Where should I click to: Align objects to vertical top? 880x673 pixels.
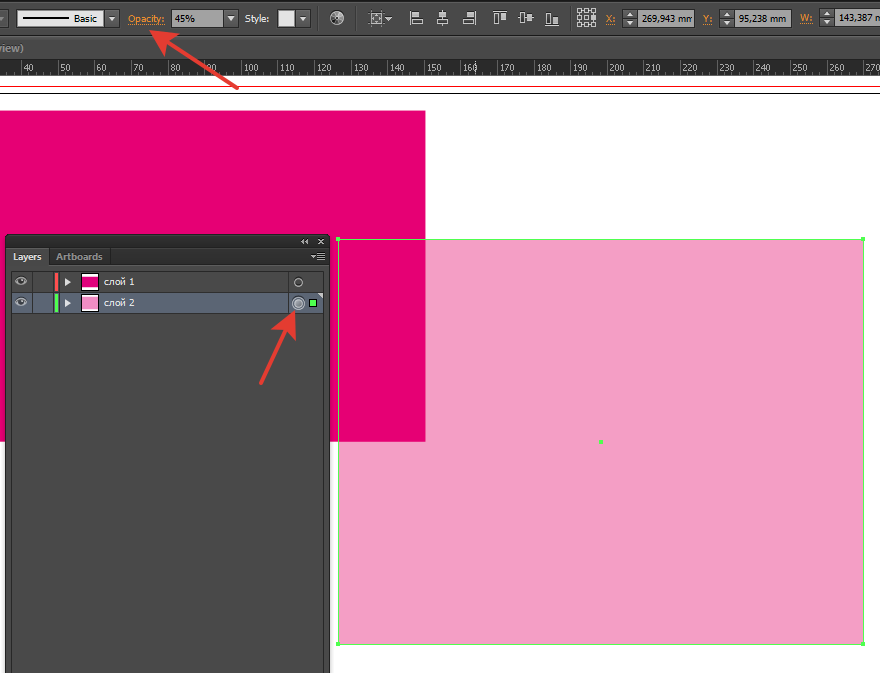[499, 19]
